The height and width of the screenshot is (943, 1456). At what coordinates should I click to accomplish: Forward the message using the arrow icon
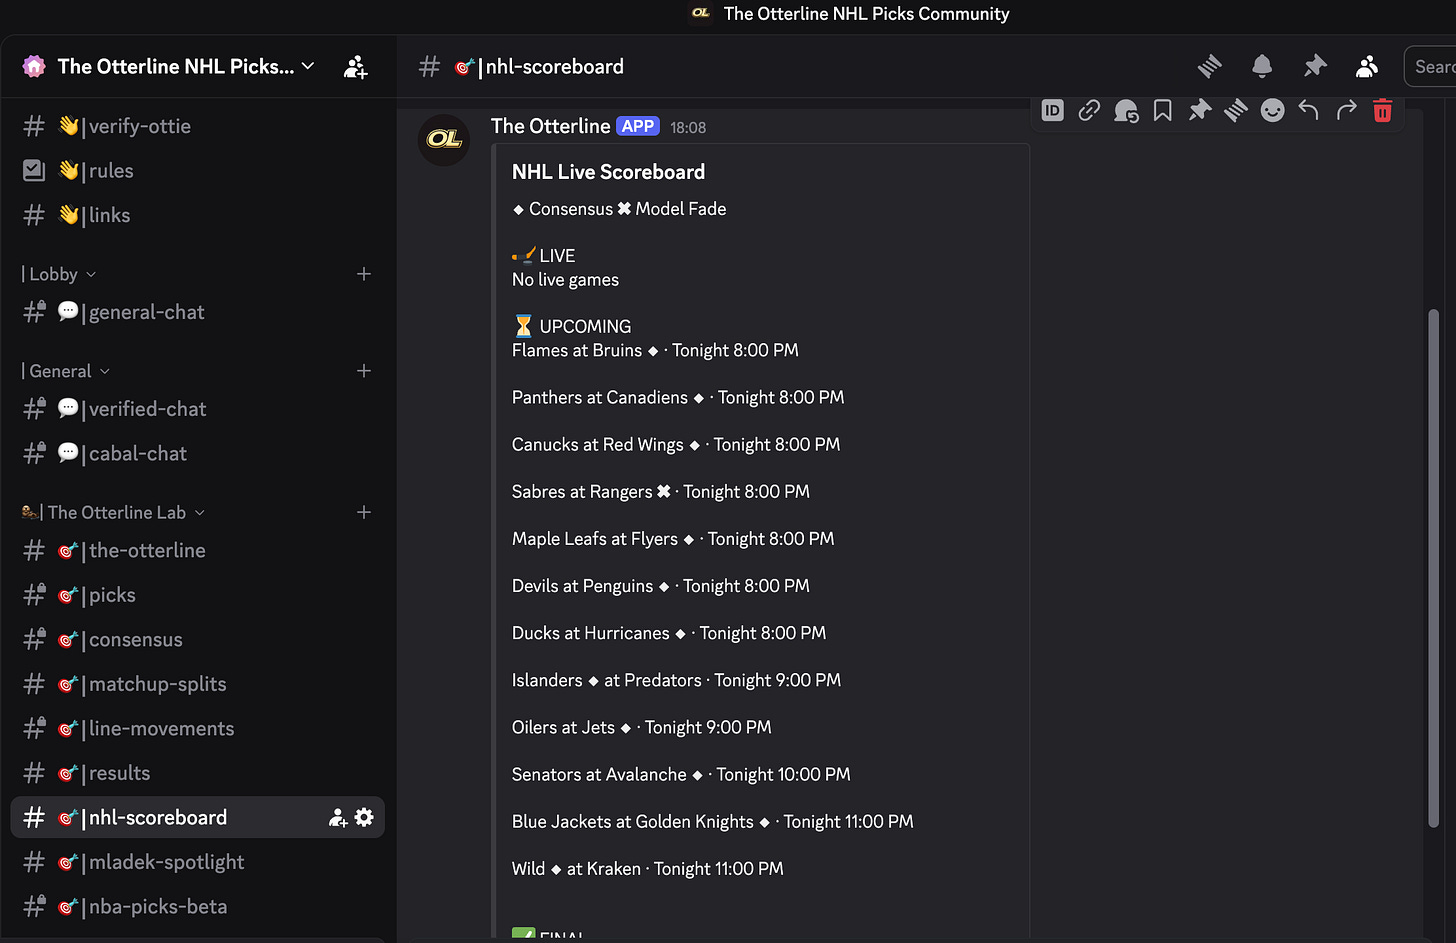1345,110
